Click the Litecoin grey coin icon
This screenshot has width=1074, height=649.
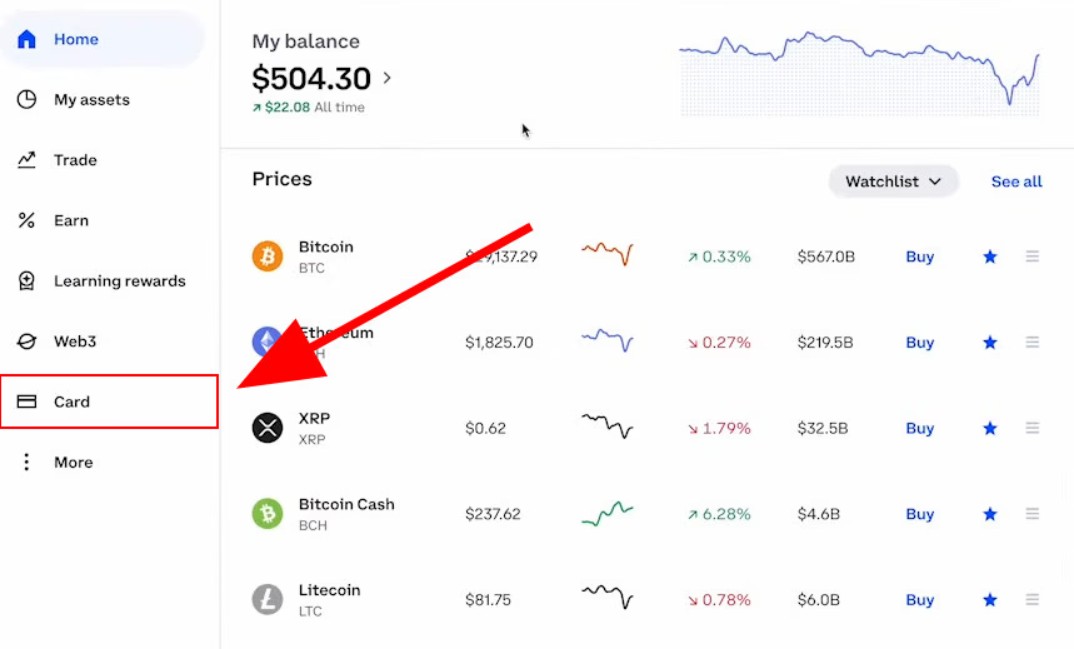click(267, 600)
